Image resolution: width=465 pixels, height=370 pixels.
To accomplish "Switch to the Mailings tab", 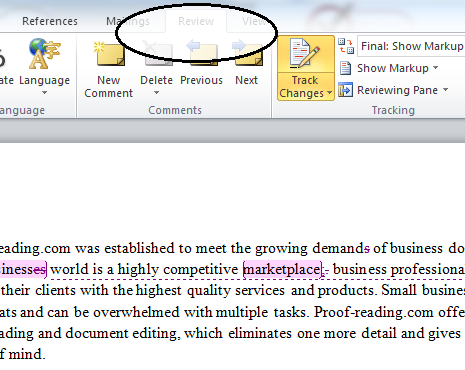I will click(128, 21).
